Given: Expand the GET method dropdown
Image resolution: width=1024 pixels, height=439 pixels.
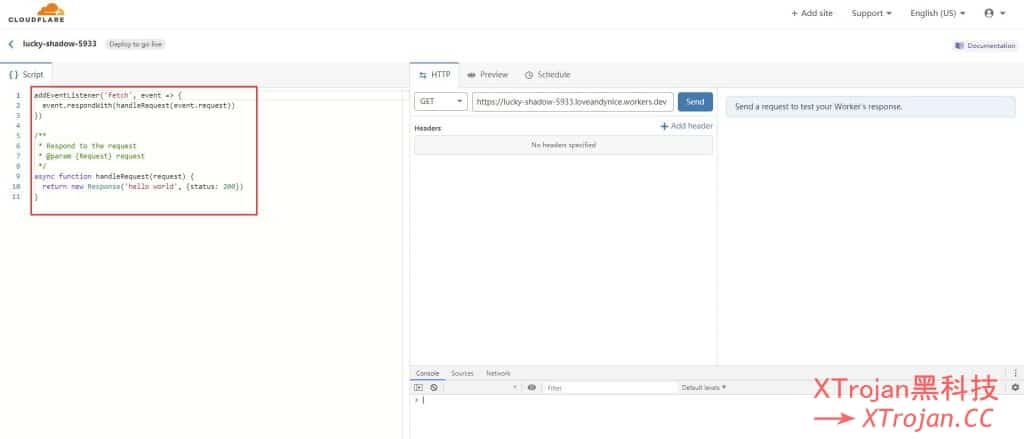Looking at the screenshot, I should point(440,101).
